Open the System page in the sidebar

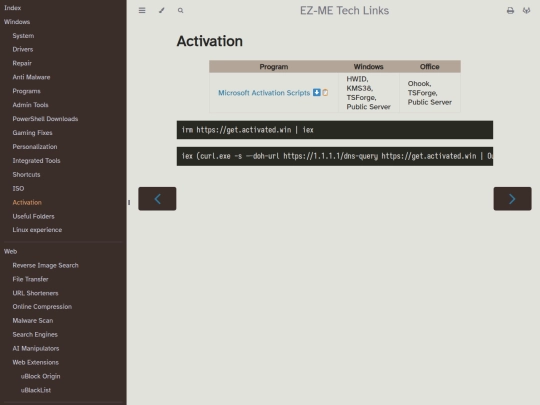coord(23,35)
